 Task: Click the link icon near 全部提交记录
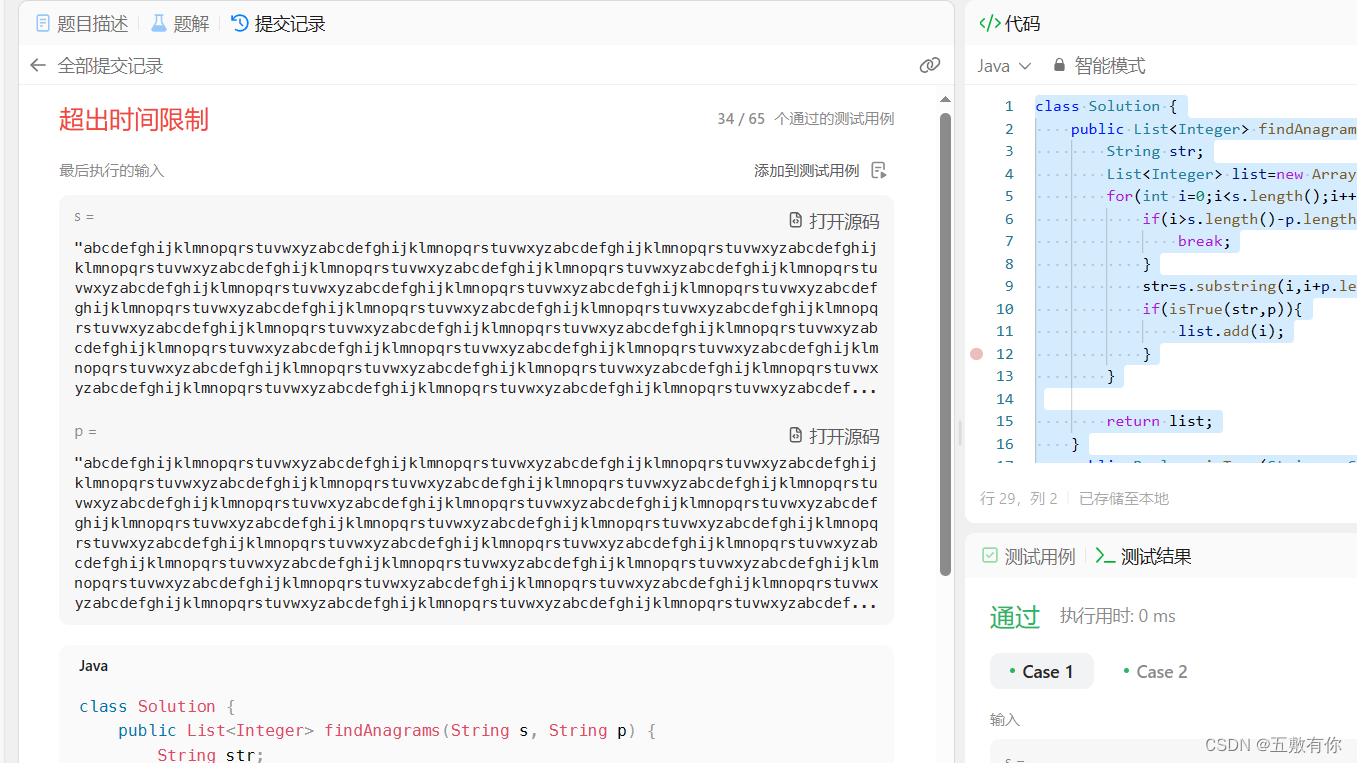point(930,64)
